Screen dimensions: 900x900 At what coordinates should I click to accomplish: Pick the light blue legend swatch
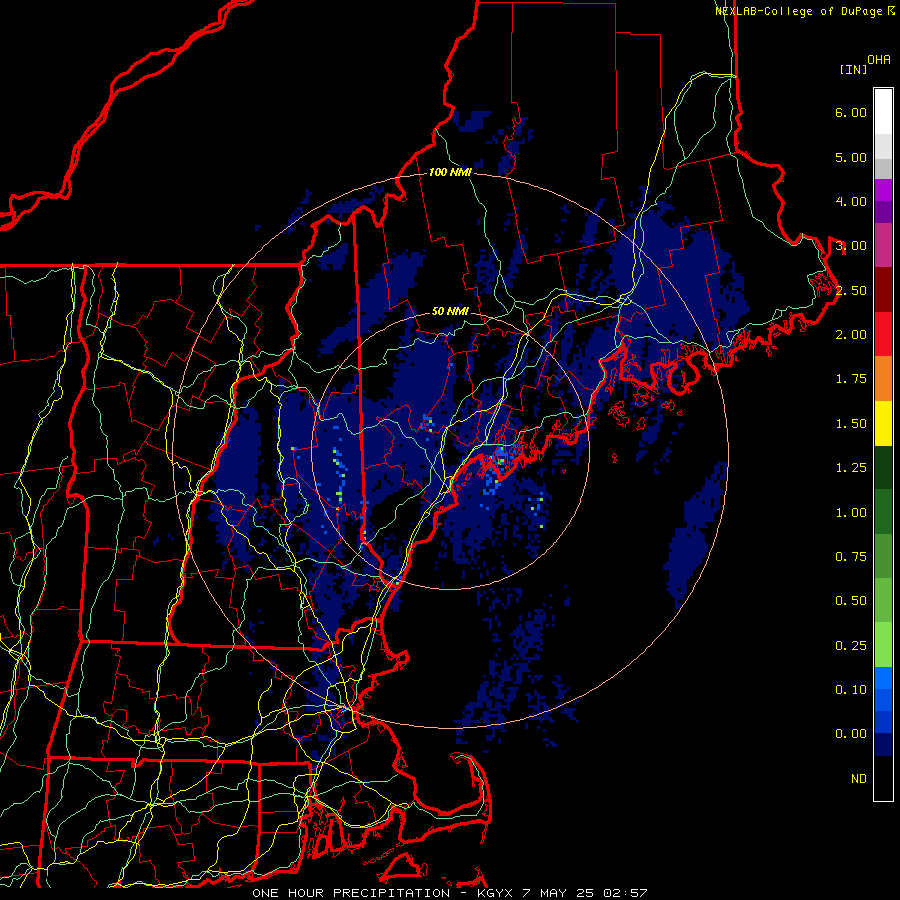pyautogui.click(x=883, y=678)
